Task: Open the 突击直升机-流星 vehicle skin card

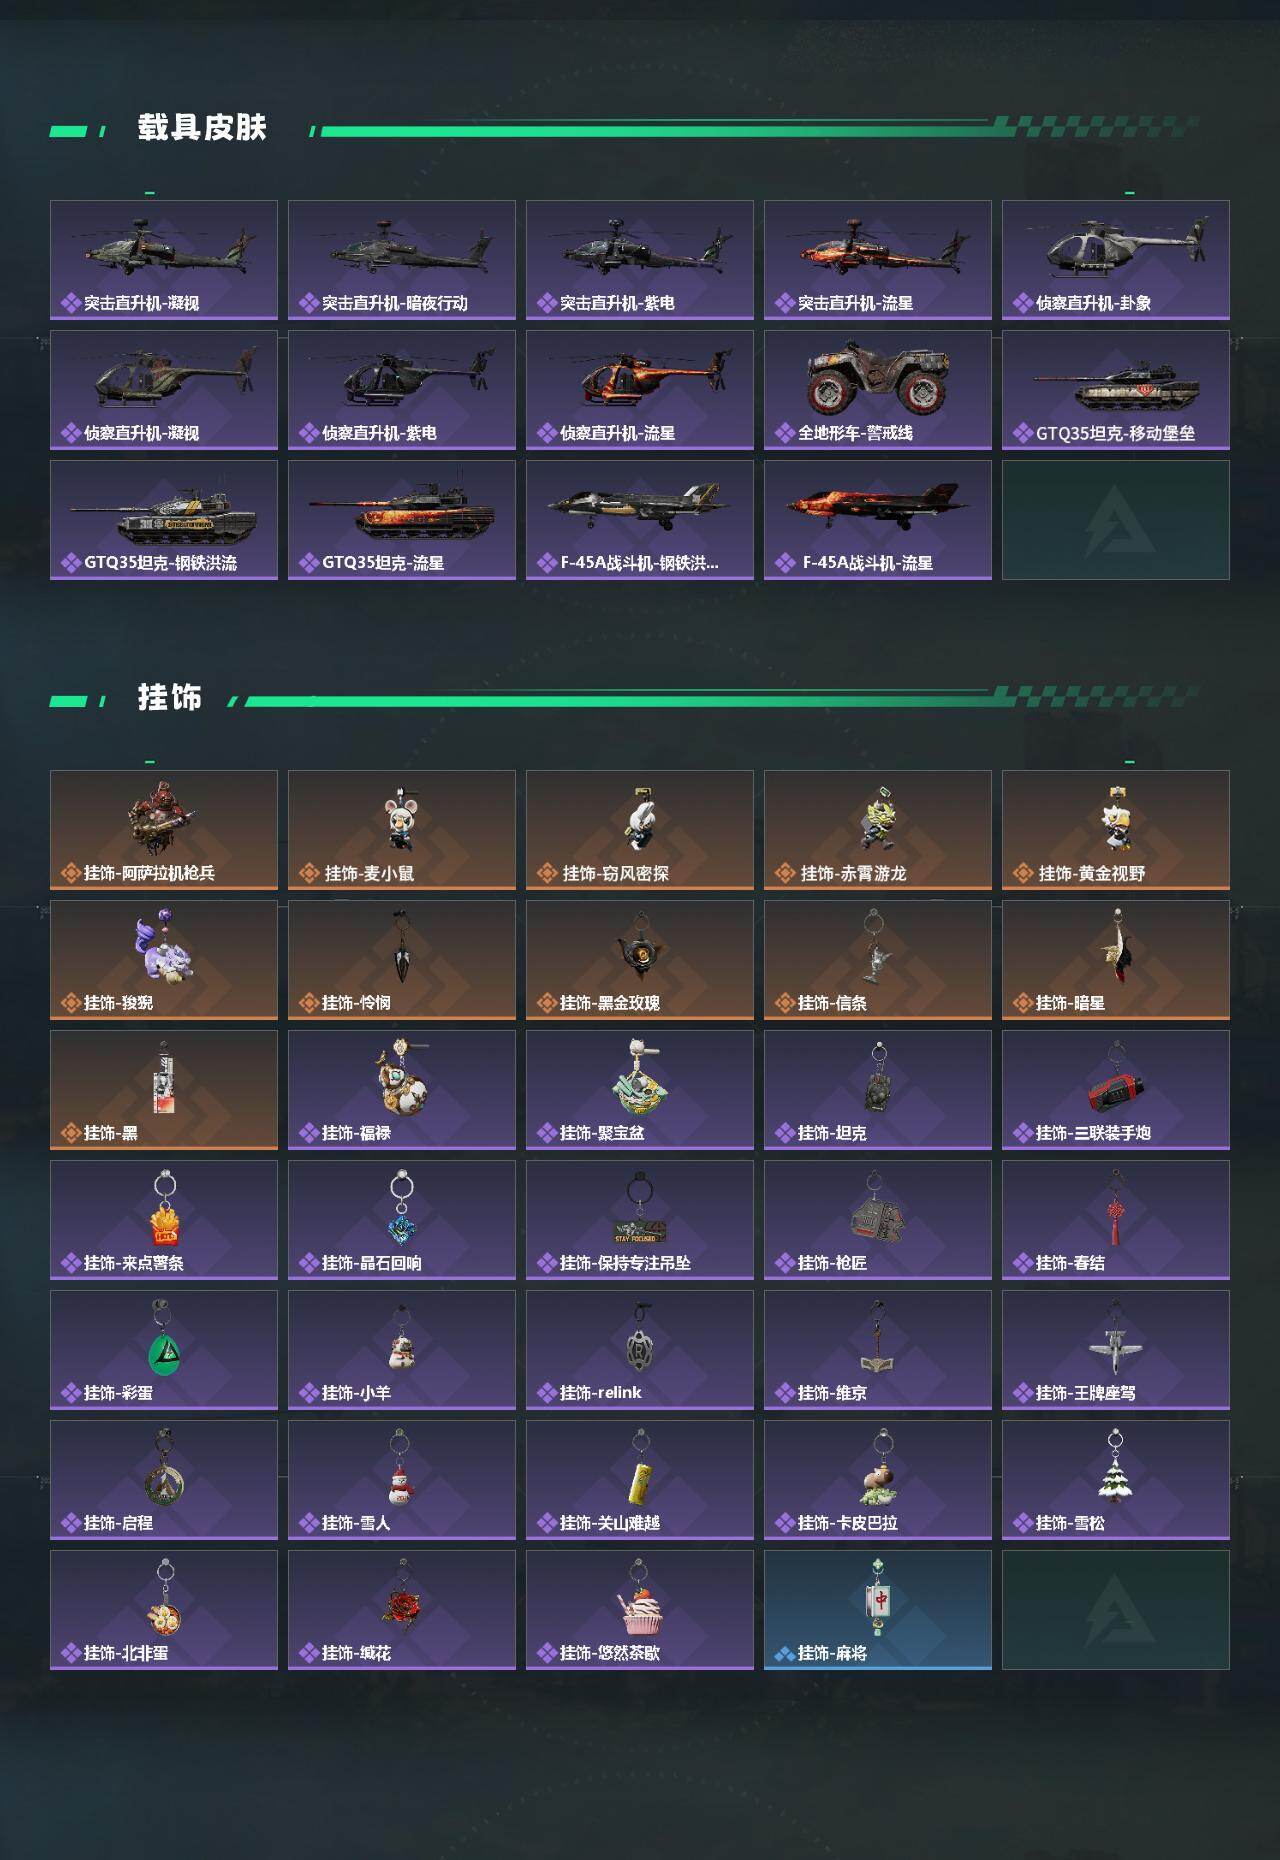Action: click(878, 260)
